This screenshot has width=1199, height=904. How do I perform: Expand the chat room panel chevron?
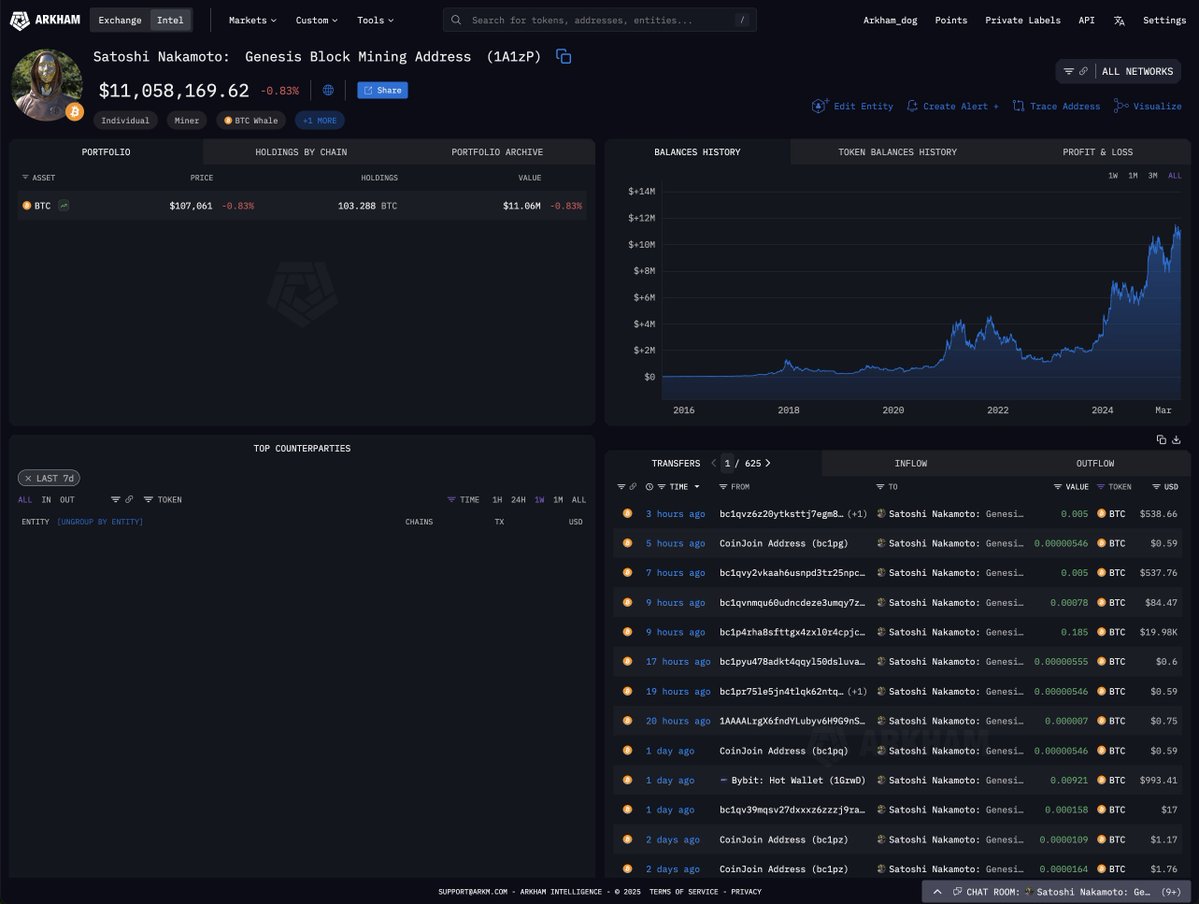[x=937, y=892]
